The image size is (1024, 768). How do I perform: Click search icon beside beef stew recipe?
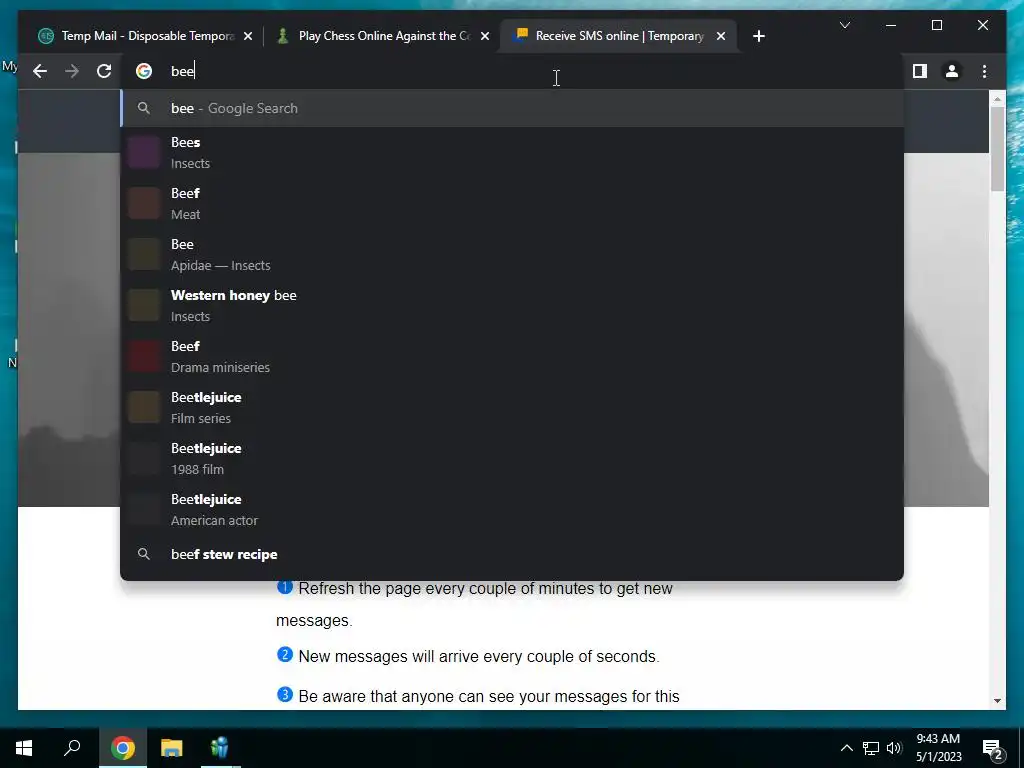(x=144, y=554)
